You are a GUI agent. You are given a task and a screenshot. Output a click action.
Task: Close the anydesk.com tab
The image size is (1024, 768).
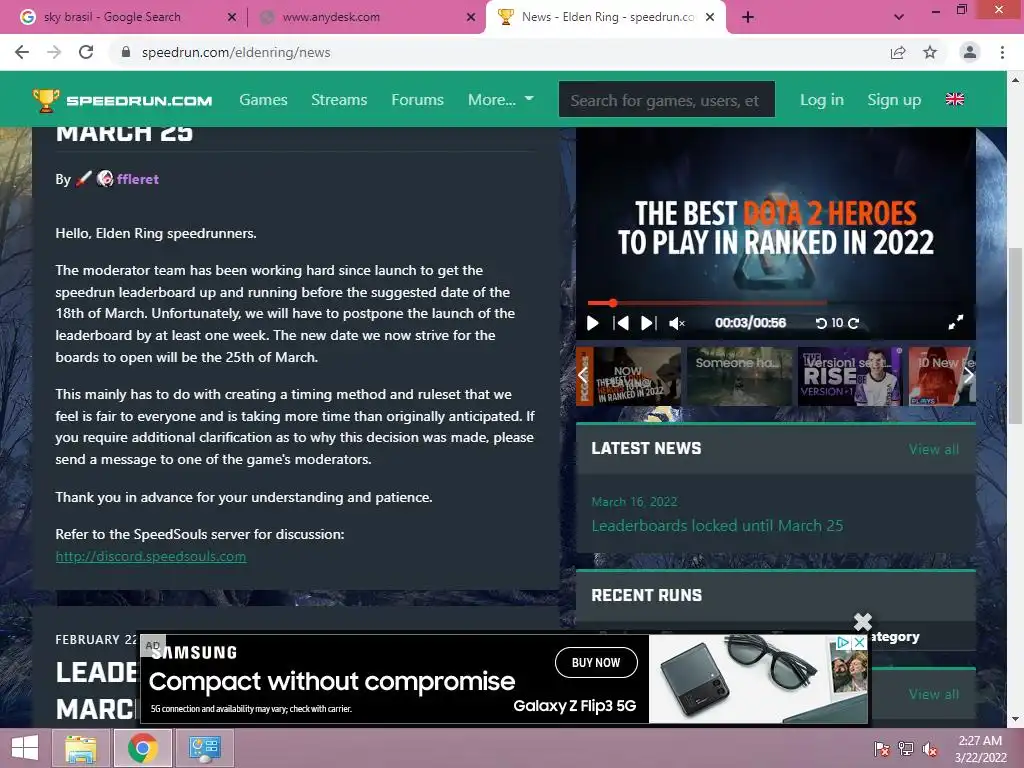pos(471,18)
